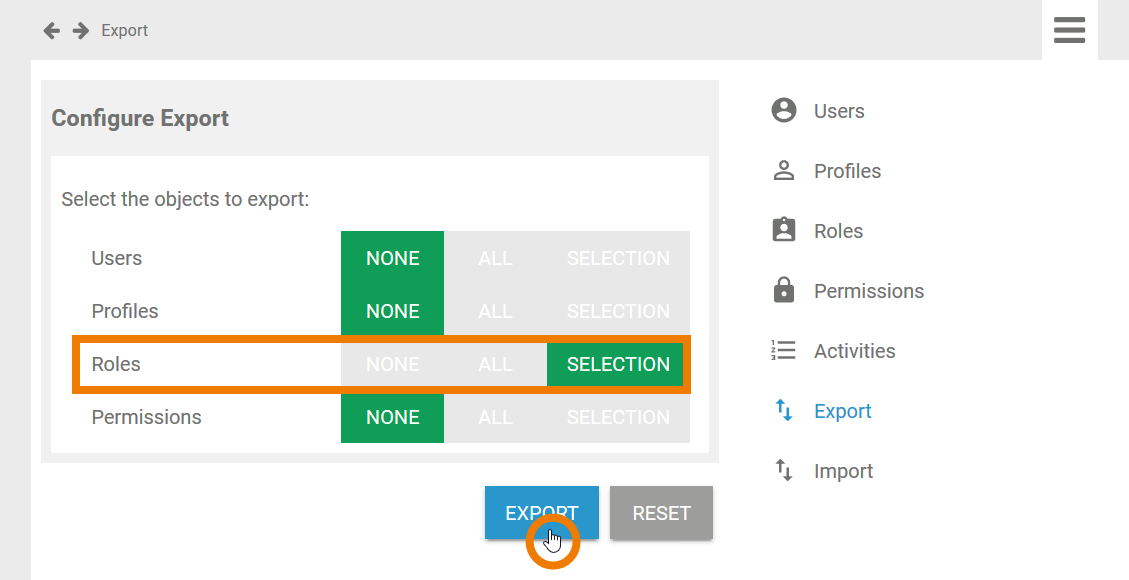
Task: Set Permissions export to SELECTION
Action: tap(618, 417)
